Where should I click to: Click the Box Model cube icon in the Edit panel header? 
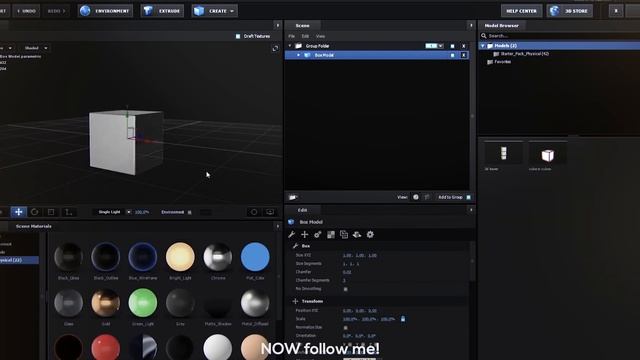coord(291,222)
